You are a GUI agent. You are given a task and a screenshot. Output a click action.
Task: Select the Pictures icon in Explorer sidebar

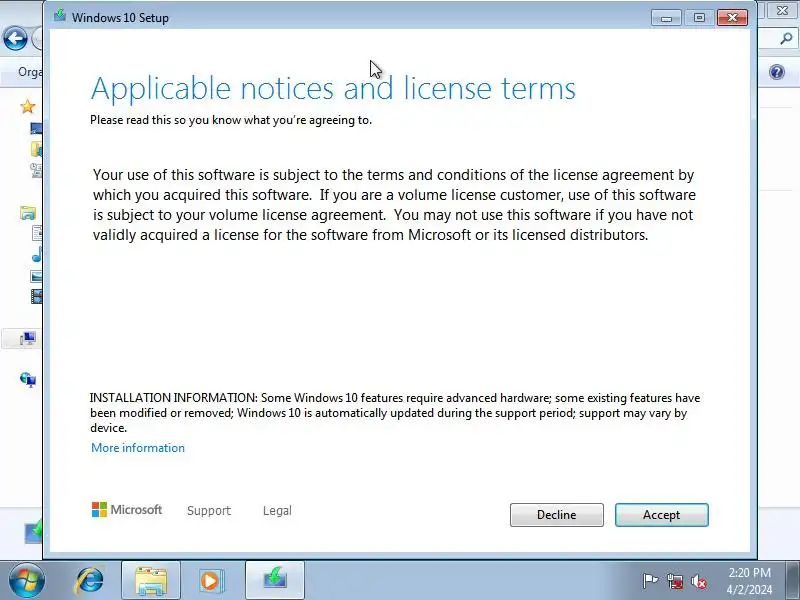37,277
